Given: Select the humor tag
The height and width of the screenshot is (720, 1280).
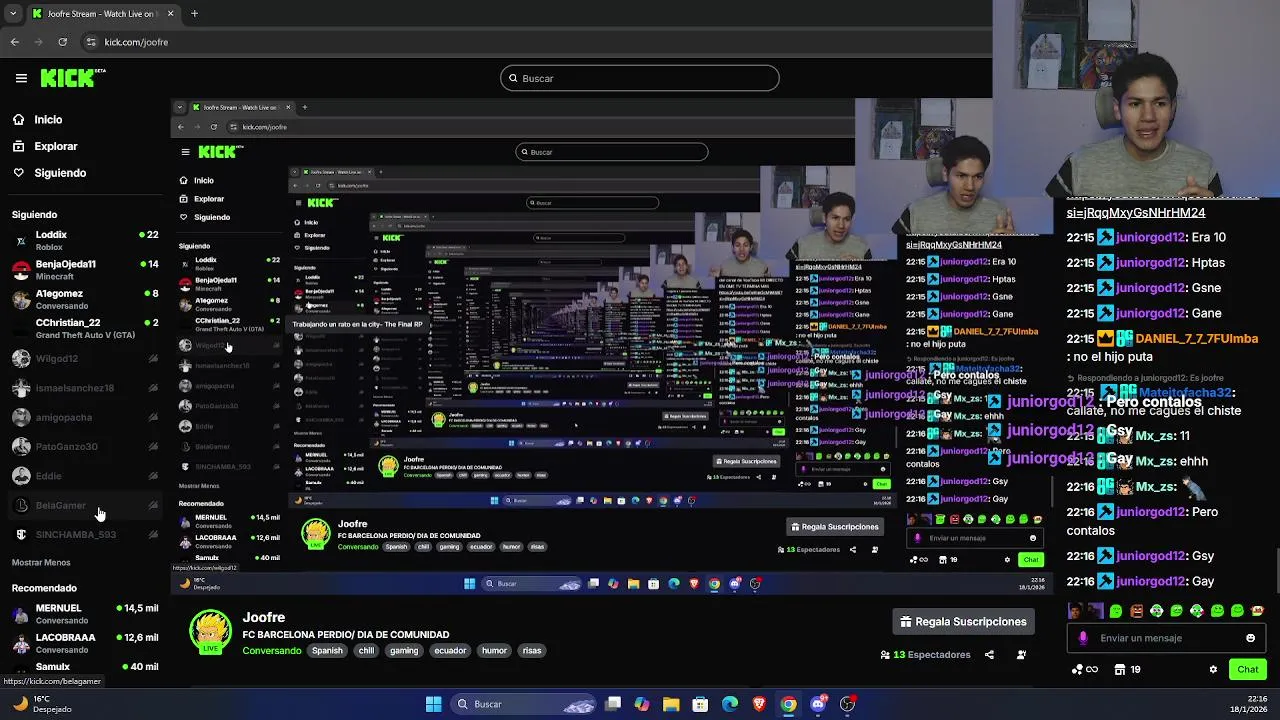Looking at the screenshot, I should (494, 651).
